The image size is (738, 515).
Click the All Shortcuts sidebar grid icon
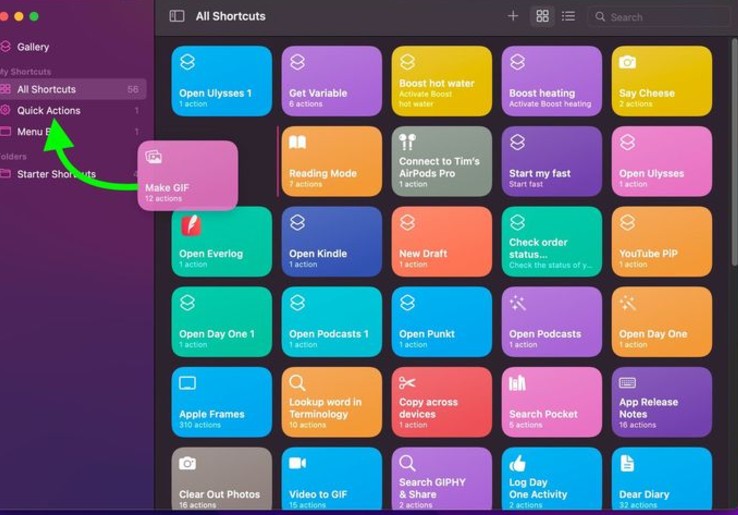[5, 89]
